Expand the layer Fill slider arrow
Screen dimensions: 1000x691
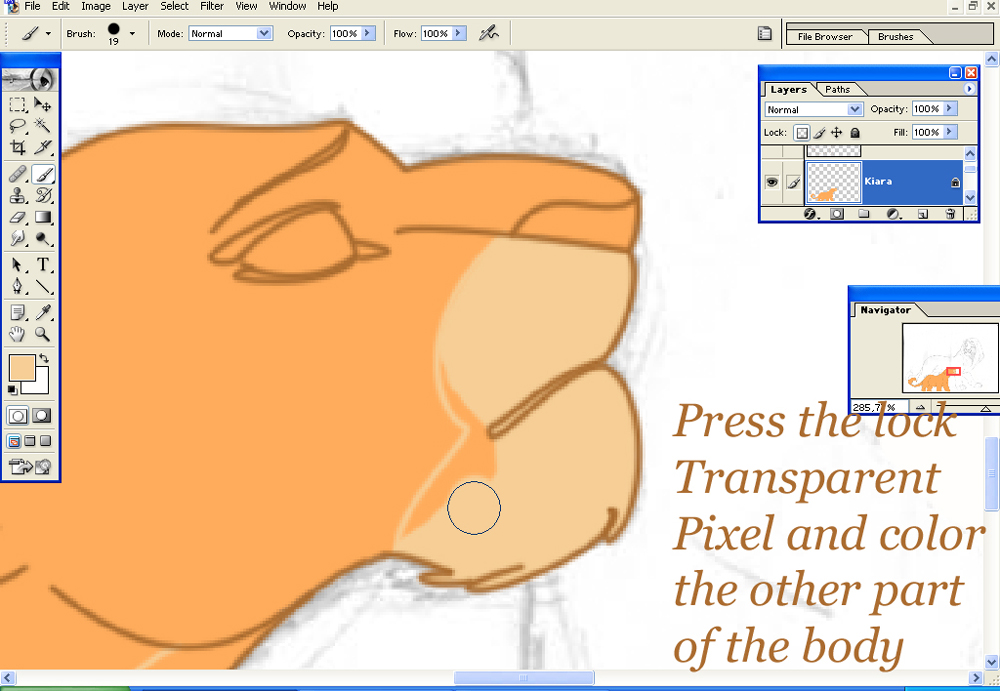[950, 132]
